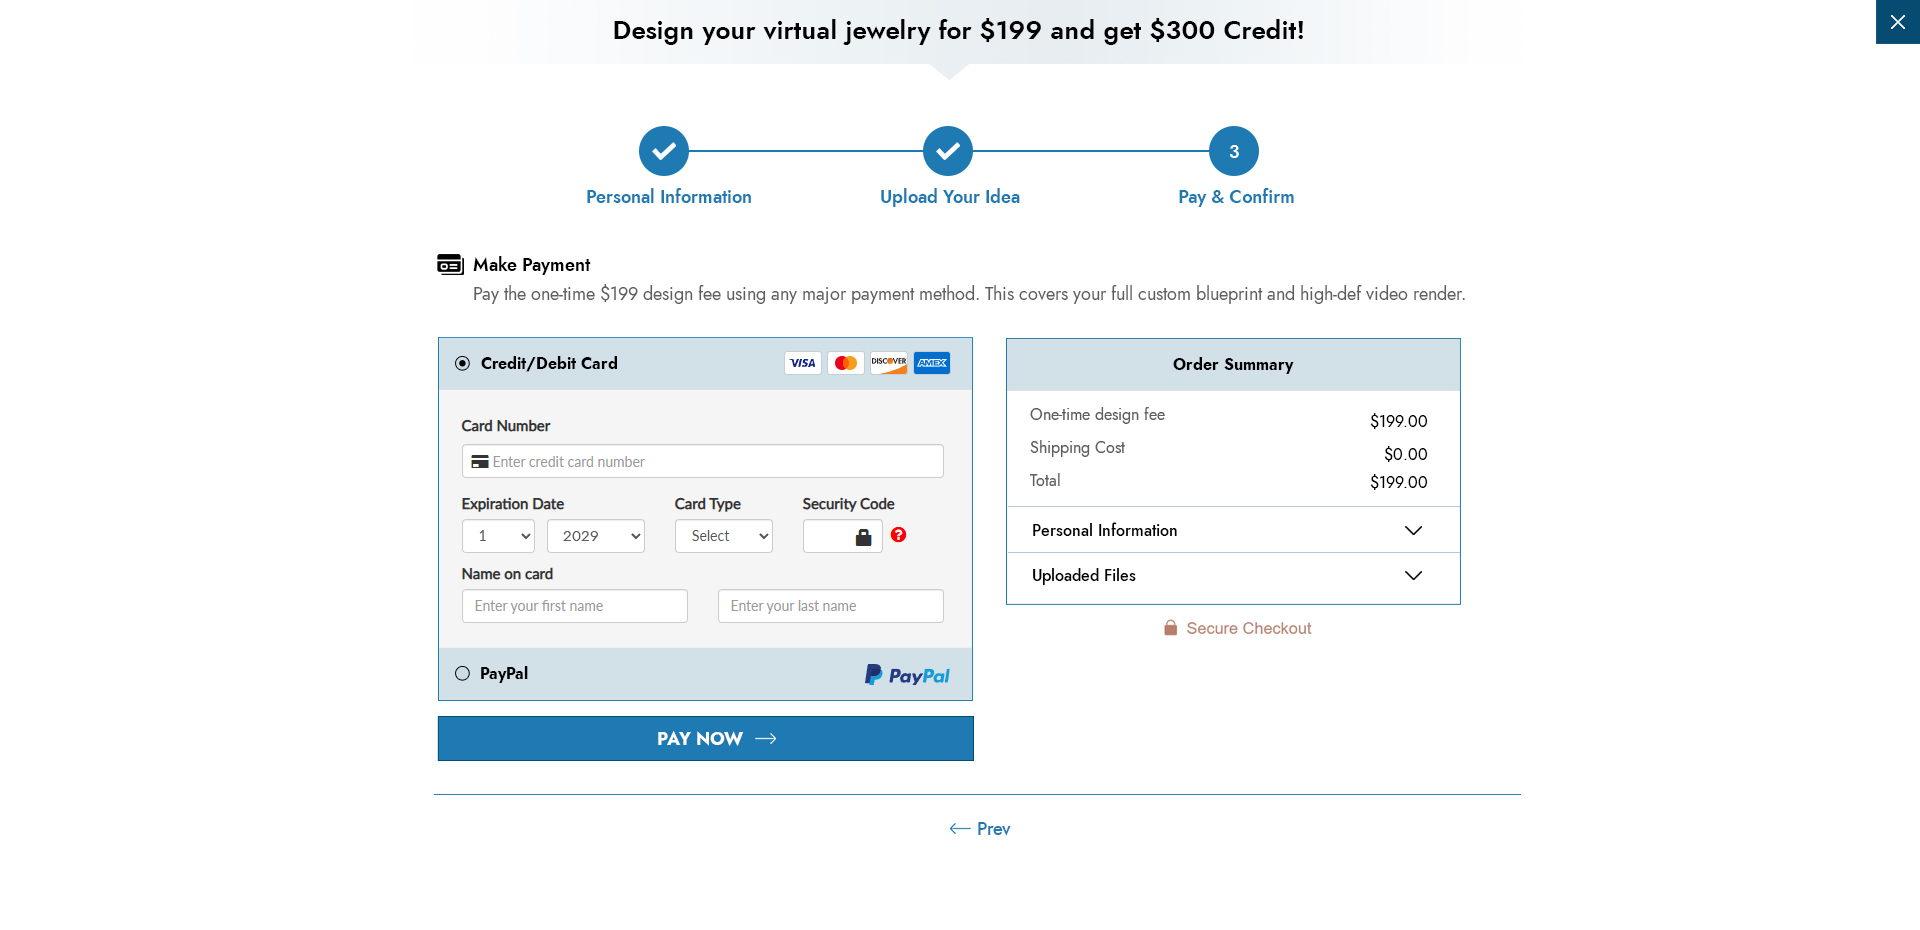Click the Discover card icon
Screen dimensions: 1920x930
point(888,363)
